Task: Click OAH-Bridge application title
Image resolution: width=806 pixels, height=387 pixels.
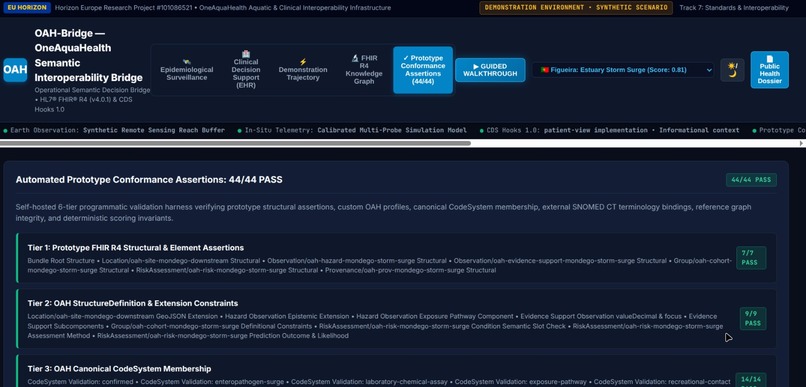Action: pos(88,56)
